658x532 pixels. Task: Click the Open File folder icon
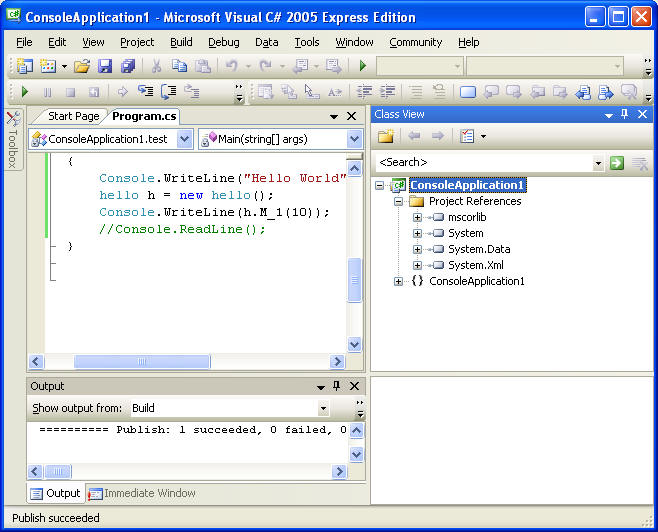pyautogui.click(x=82, y=66)
